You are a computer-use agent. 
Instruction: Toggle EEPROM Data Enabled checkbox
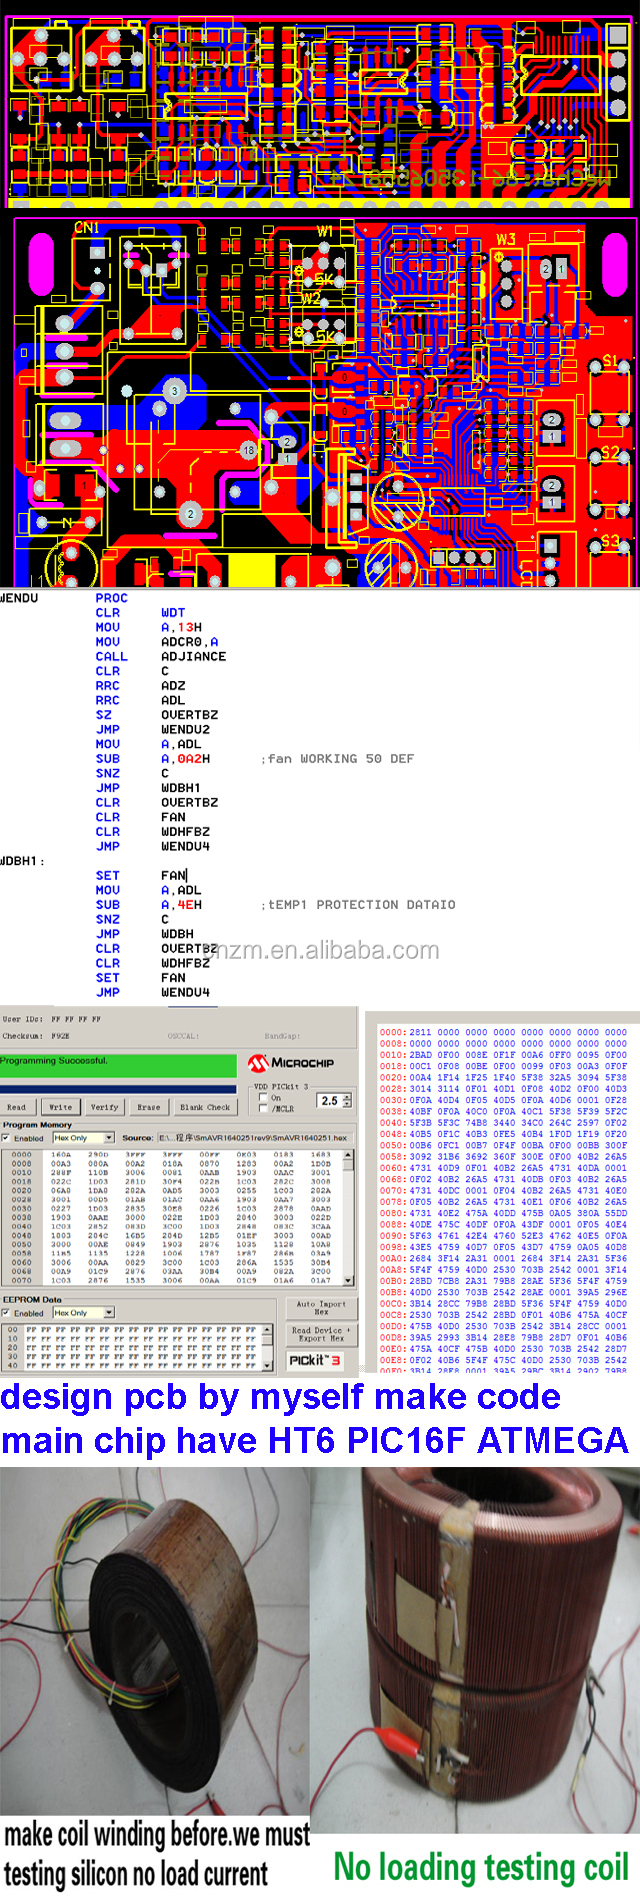click(x=7, y=1313)
